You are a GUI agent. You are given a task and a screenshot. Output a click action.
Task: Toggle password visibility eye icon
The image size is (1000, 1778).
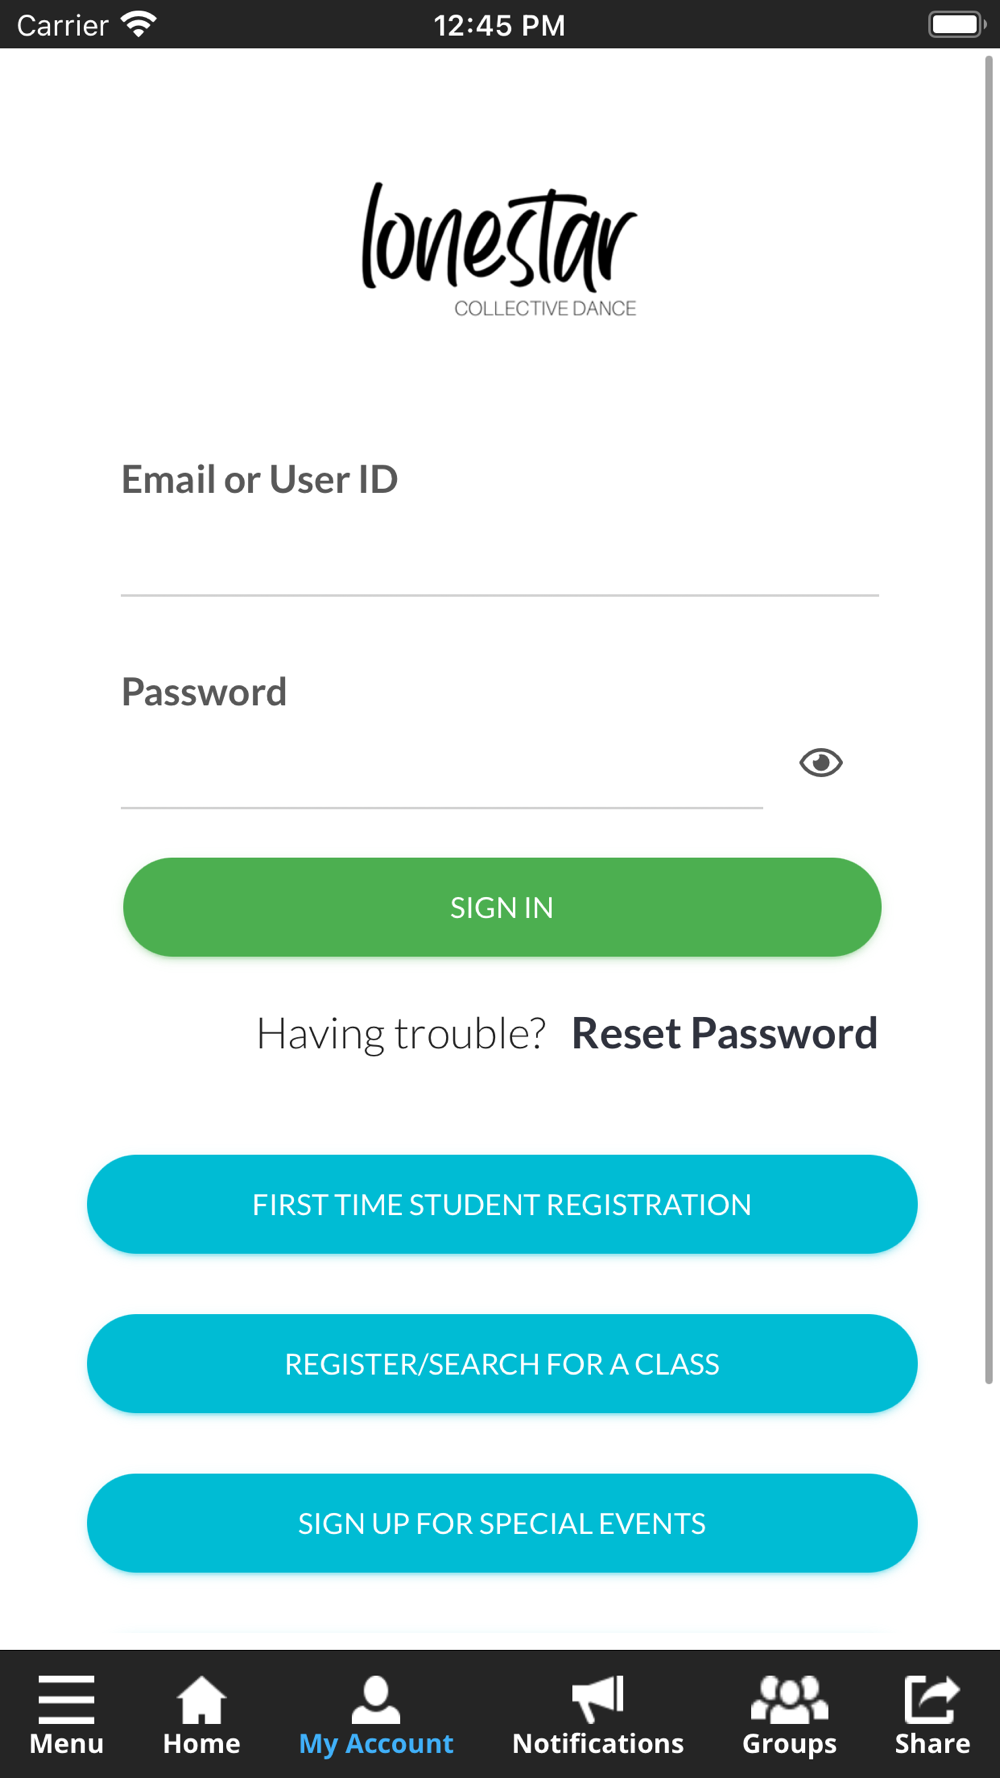coord(821,763)
